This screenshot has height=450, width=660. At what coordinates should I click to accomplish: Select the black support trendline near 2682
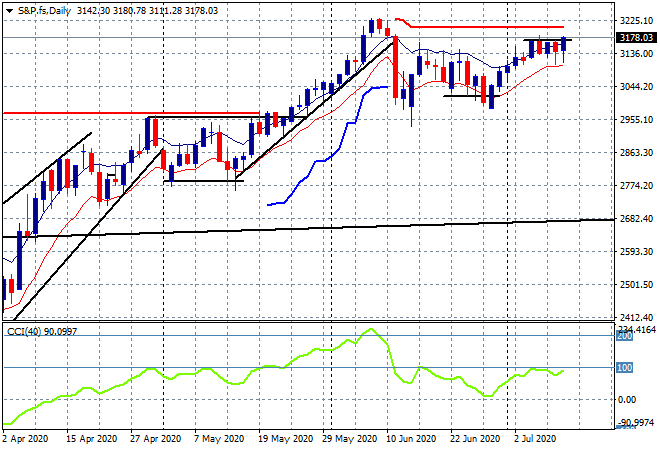pyautogui.click(x=307, y=228)
